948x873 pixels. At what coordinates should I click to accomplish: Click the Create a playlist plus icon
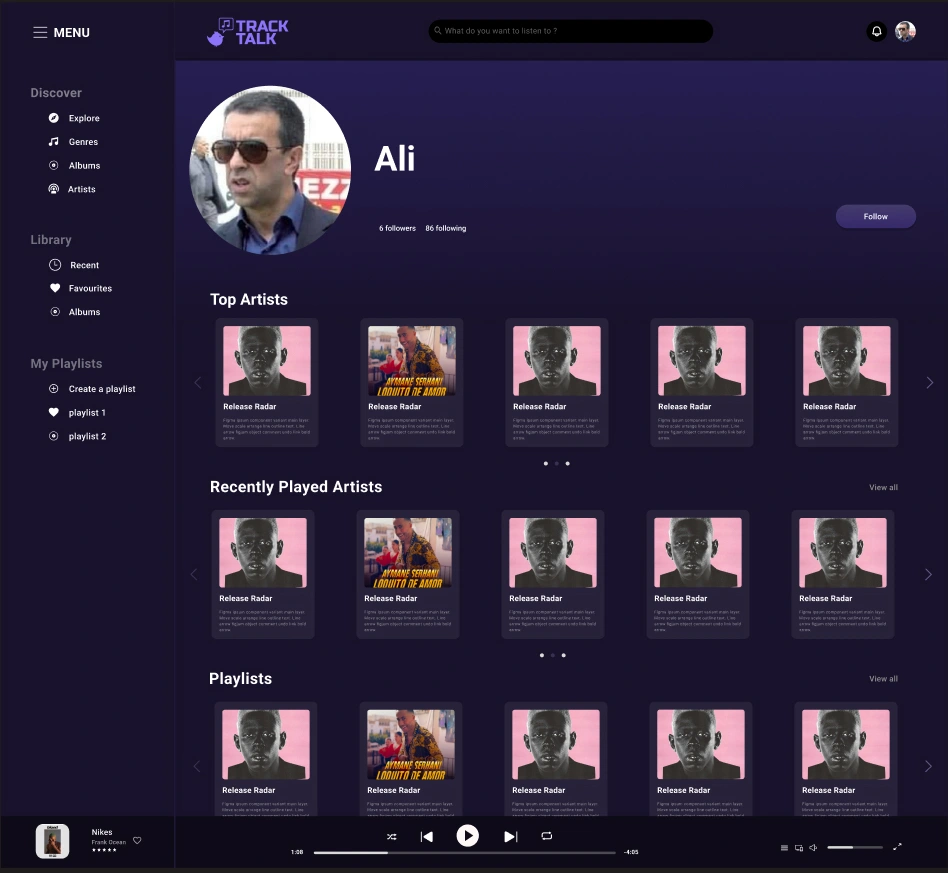[x=54, y=389]
